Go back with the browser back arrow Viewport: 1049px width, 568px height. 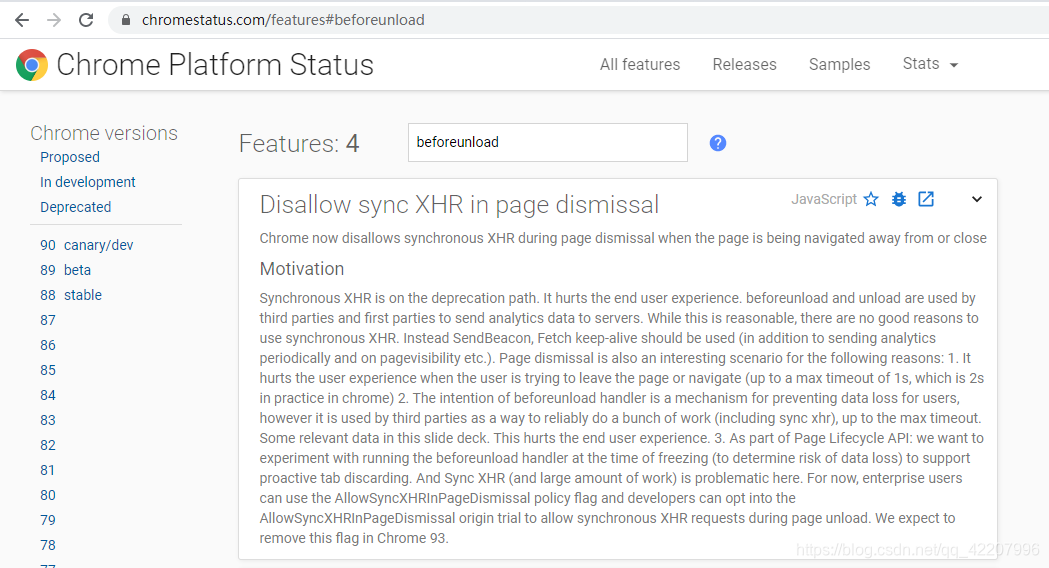(22, 20)
